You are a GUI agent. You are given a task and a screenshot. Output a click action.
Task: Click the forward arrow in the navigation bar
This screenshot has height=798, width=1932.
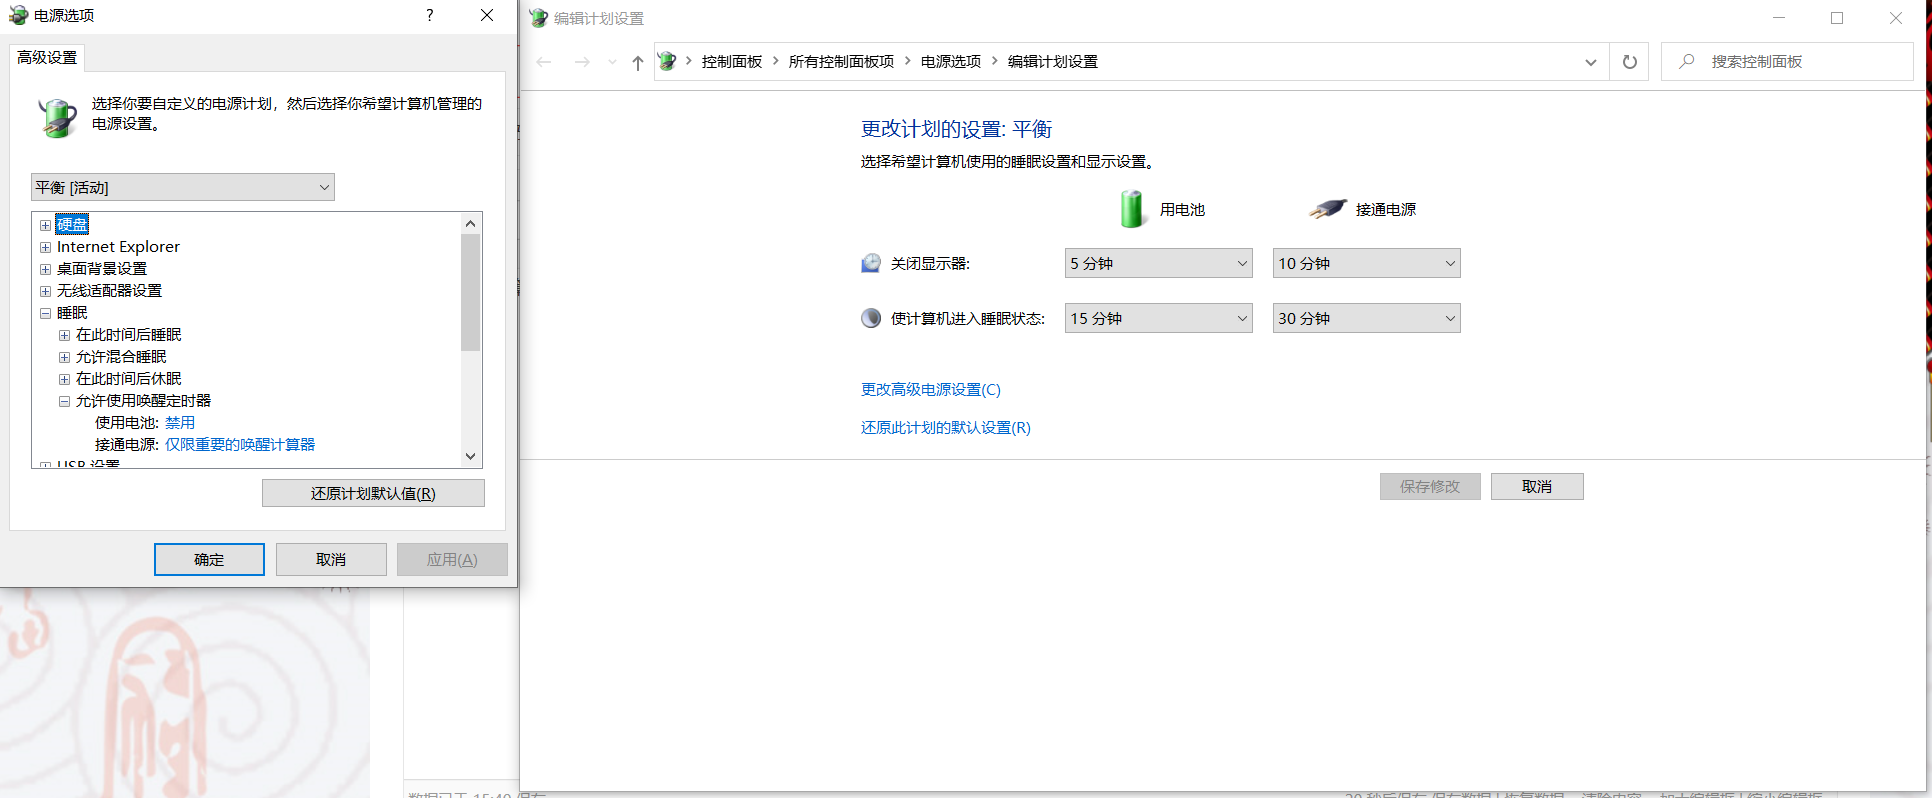click(582, 62)
